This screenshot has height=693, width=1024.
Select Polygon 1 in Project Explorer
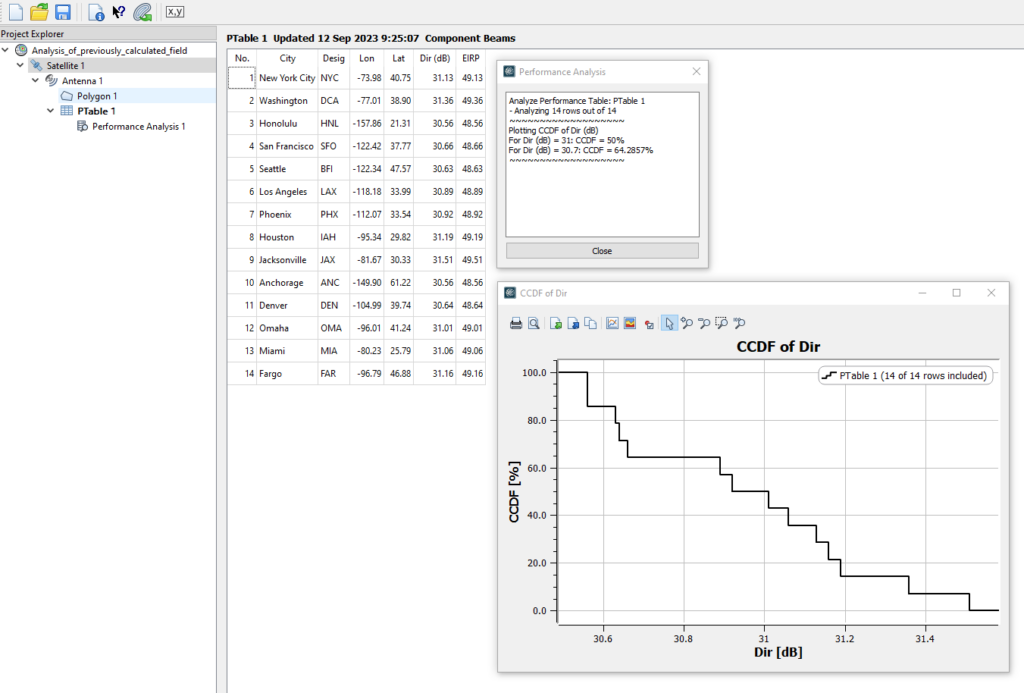tap(97, 96)
